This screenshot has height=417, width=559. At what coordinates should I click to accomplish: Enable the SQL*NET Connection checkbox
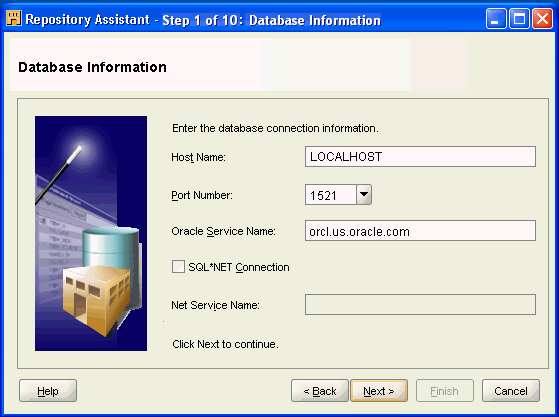pos(178,267)
